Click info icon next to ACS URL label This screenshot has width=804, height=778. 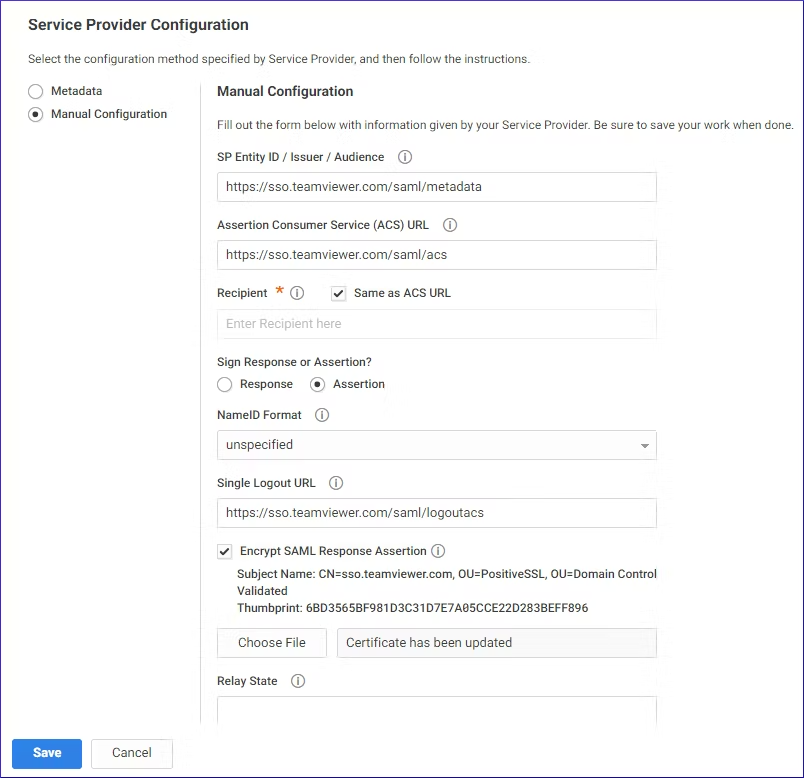point(450,225)
